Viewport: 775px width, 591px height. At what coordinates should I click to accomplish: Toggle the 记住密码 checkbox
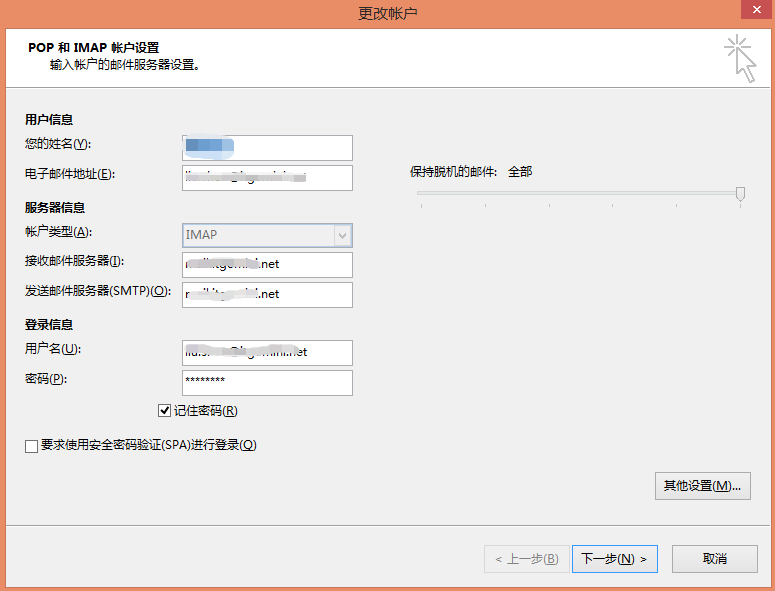click(x=165, y=411)
